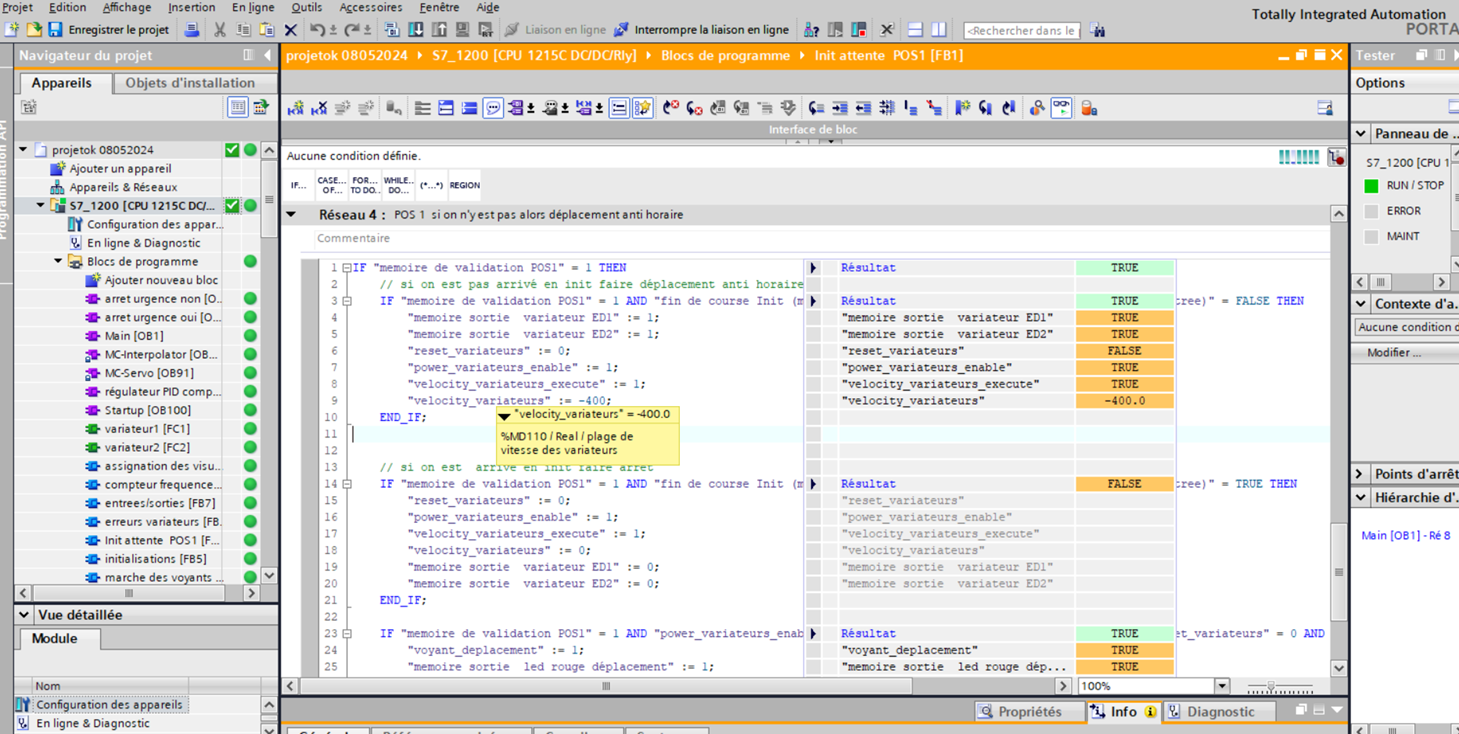Click the Enregistrer le projet save icon
The width and height of the screenshot is (1459, 734).
coord(56,30)
